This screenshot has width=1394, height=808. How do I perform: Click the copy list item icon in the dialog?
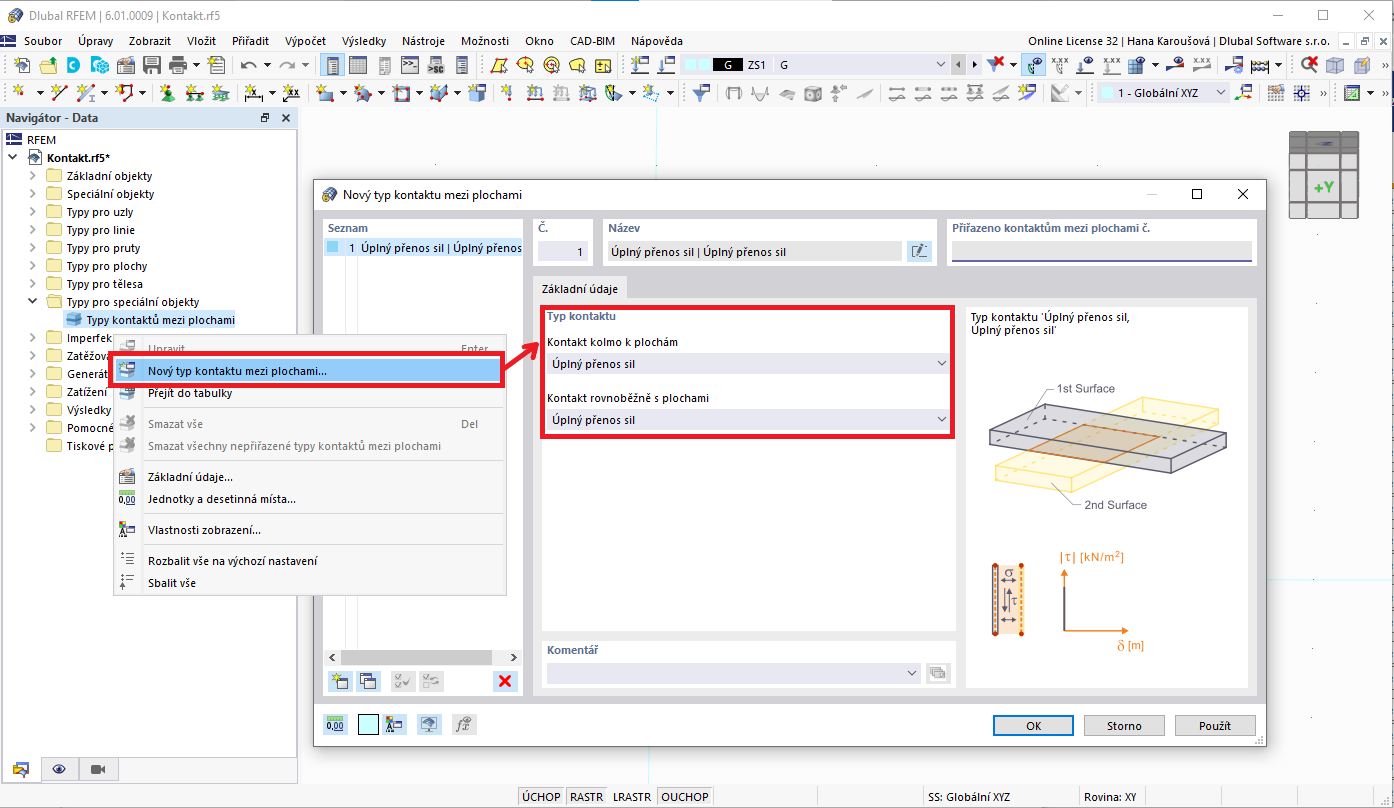[x=368, y=681]
